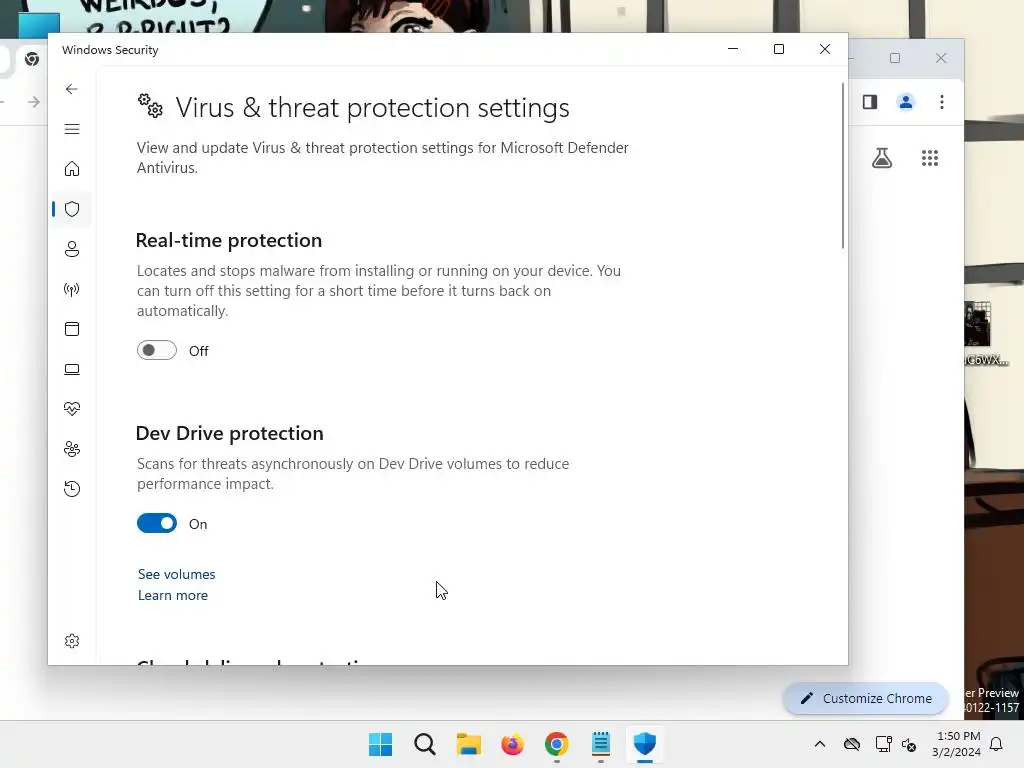Open File Explorer from taskbar
1024x768 pixels.
coord(468,744)
